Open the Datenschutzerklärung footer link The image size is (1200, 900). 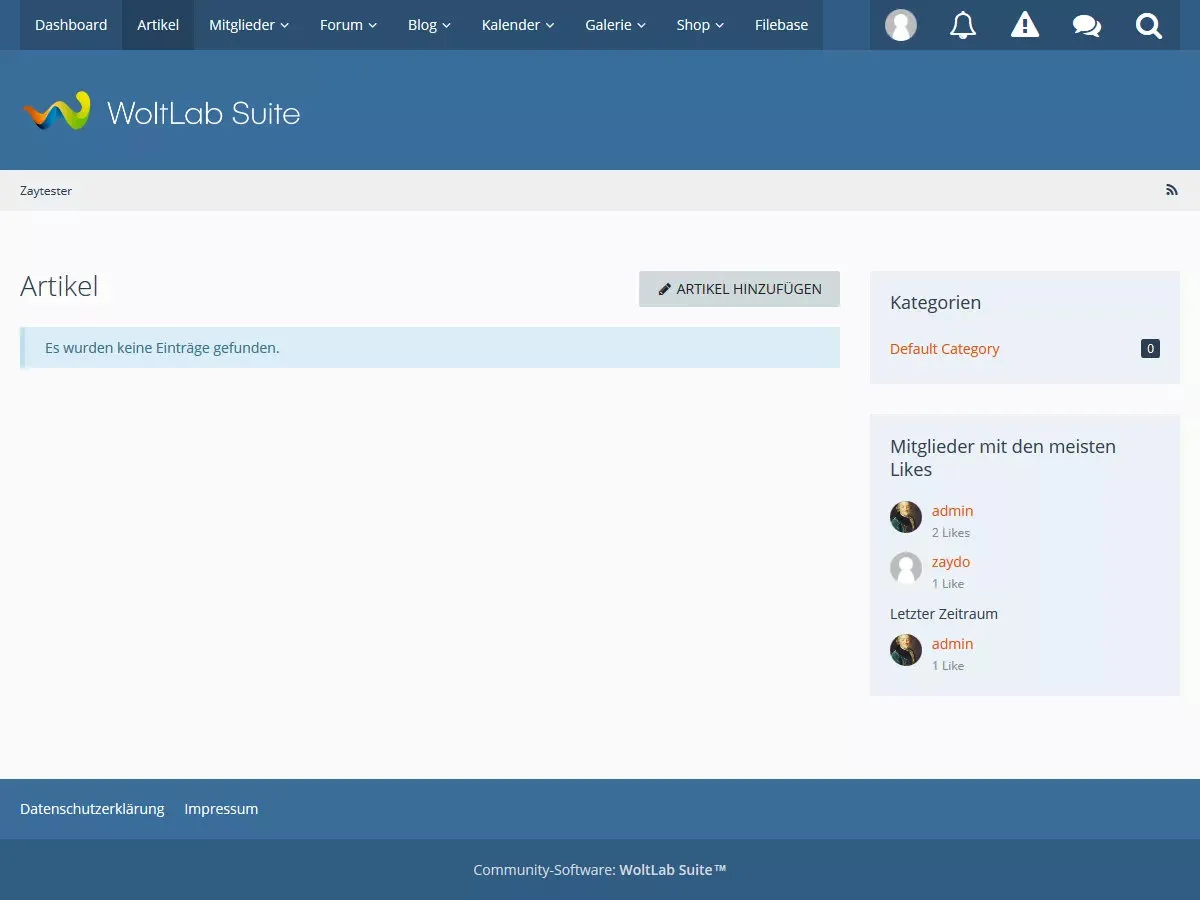coord(92,809)
